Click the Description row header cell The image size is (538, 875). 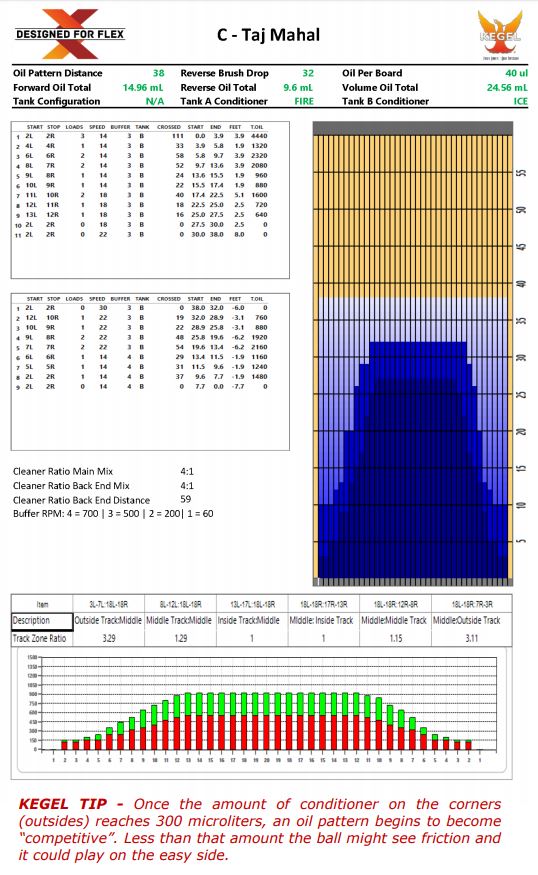tap(42, 621)
